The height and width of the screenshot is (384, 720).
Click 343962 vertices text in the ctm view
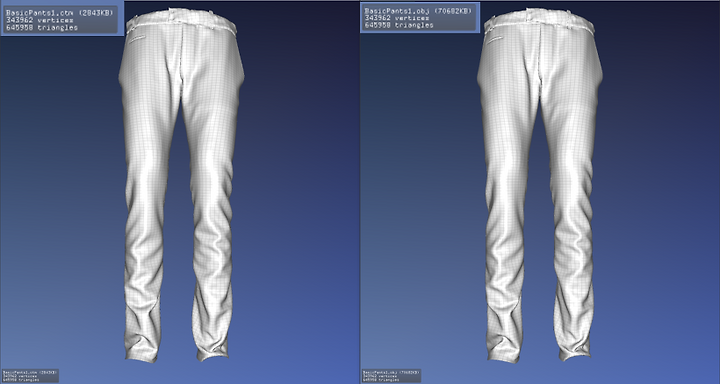39,20
